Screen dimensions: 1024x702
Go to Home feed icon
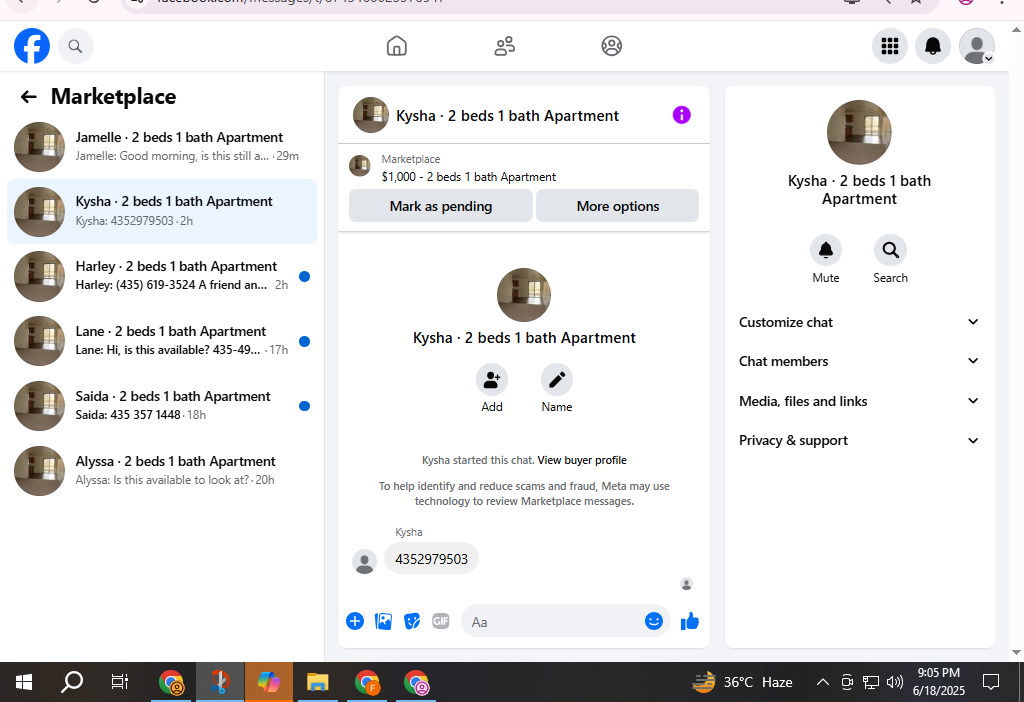point(396,46)
